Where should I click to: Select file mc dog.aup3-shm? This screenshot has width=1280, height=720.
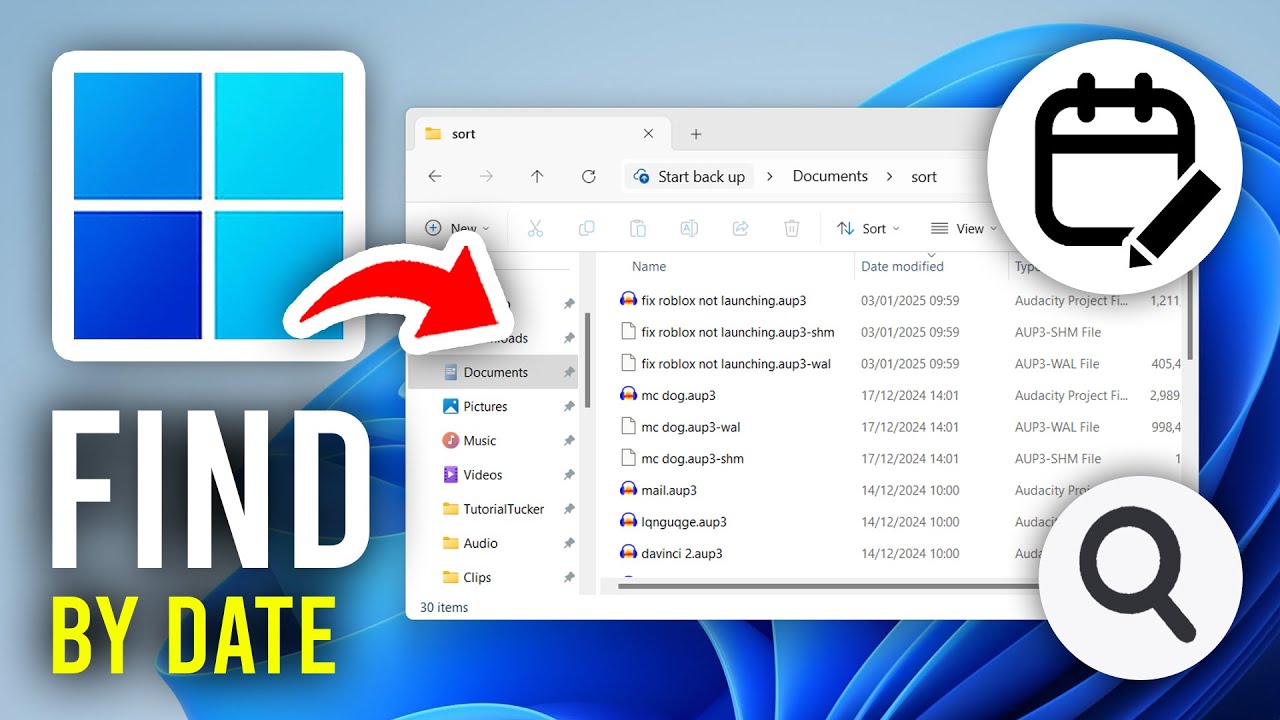coord(692,459)
